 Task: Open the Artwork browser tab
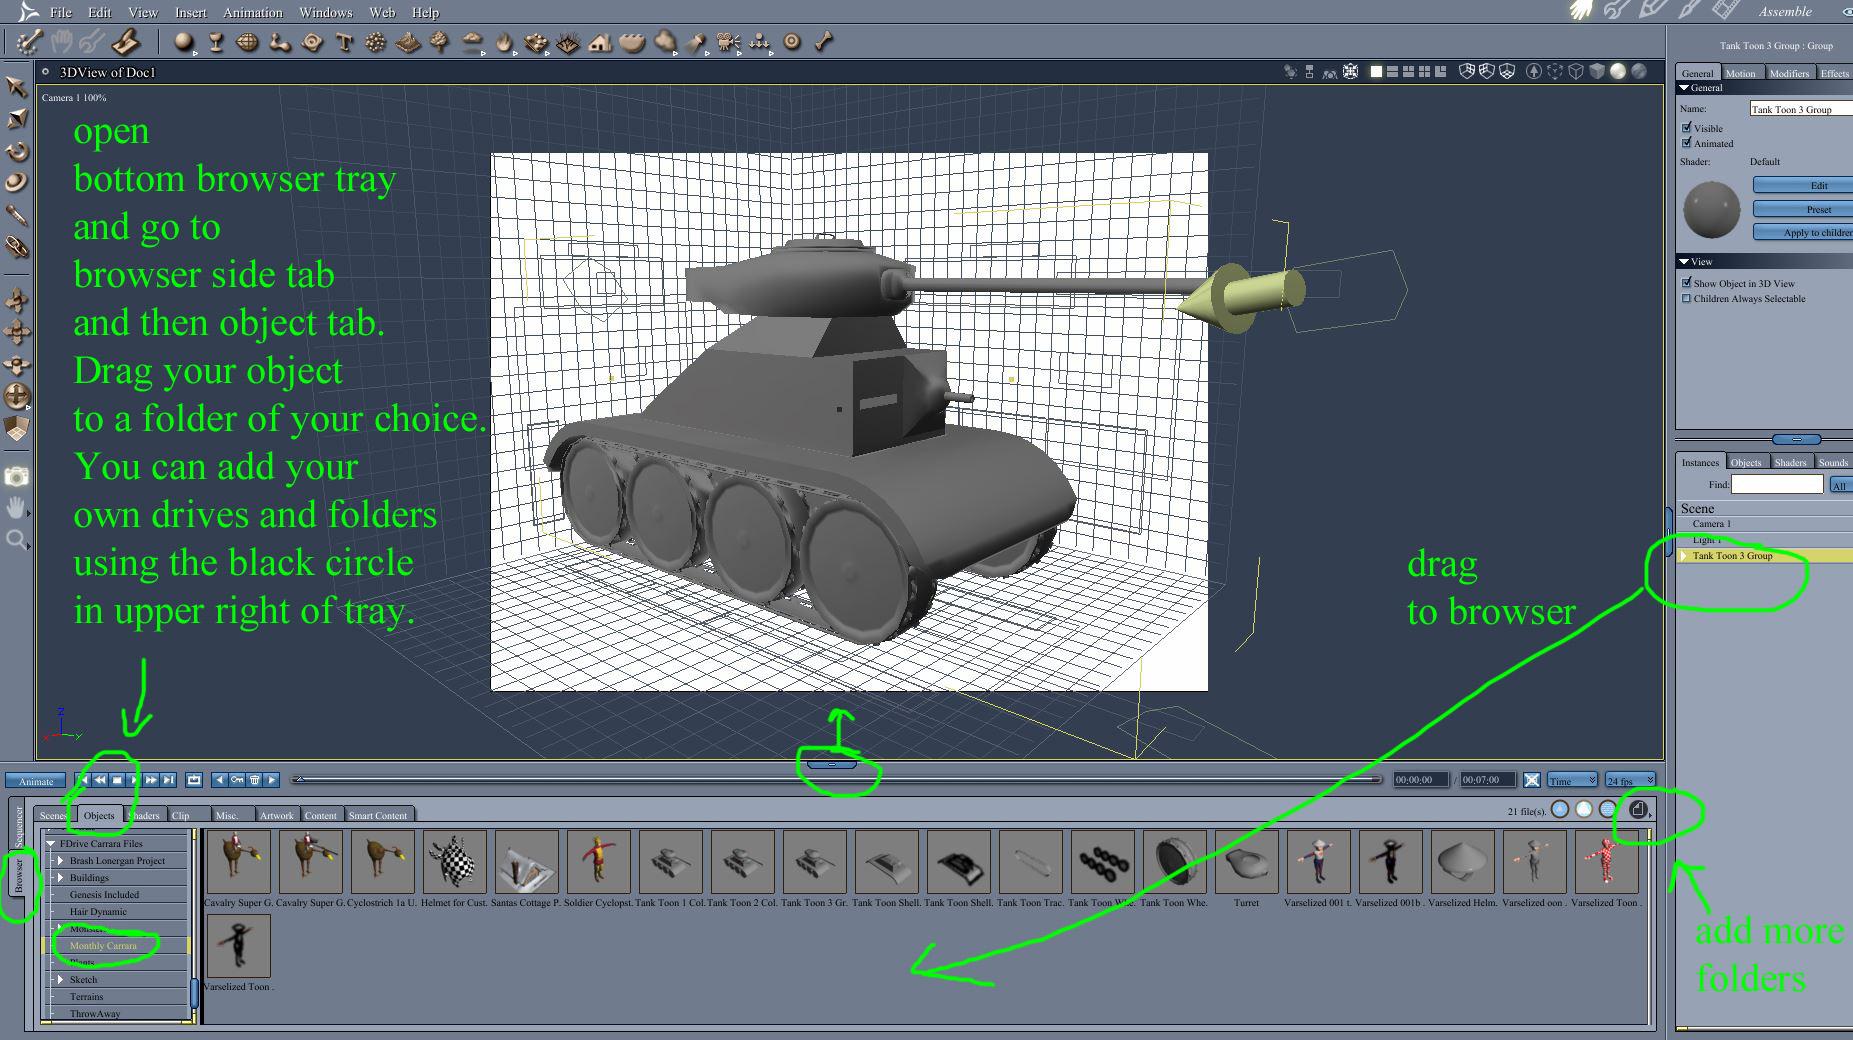277,815
